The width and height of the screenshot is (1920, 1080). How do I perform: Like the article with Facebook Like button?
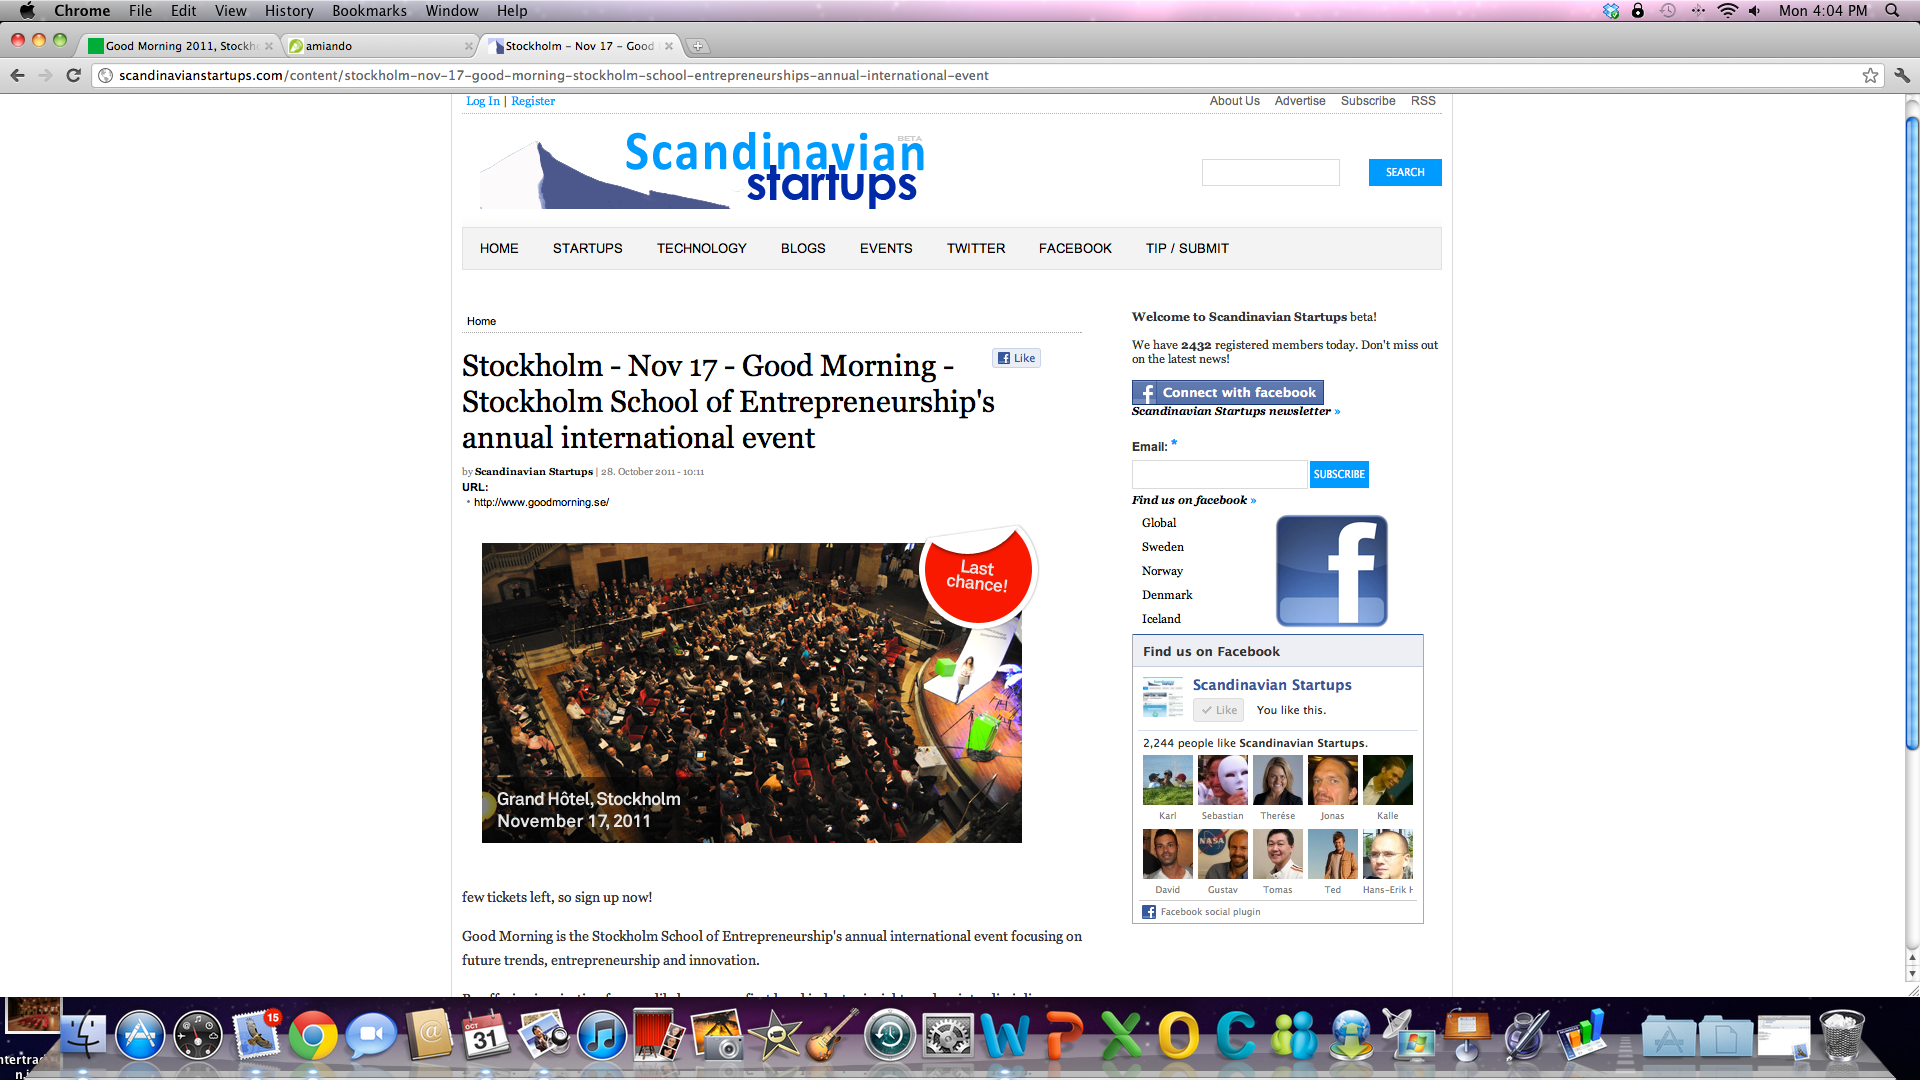(x=1016, y=358)
